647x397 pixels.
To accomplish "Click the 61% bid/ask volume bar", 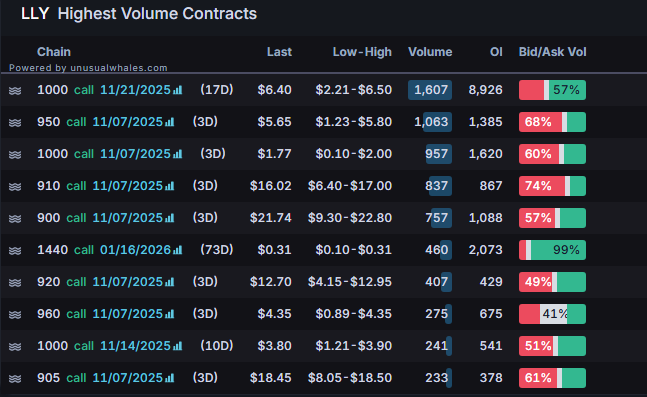I will point(552,378).
